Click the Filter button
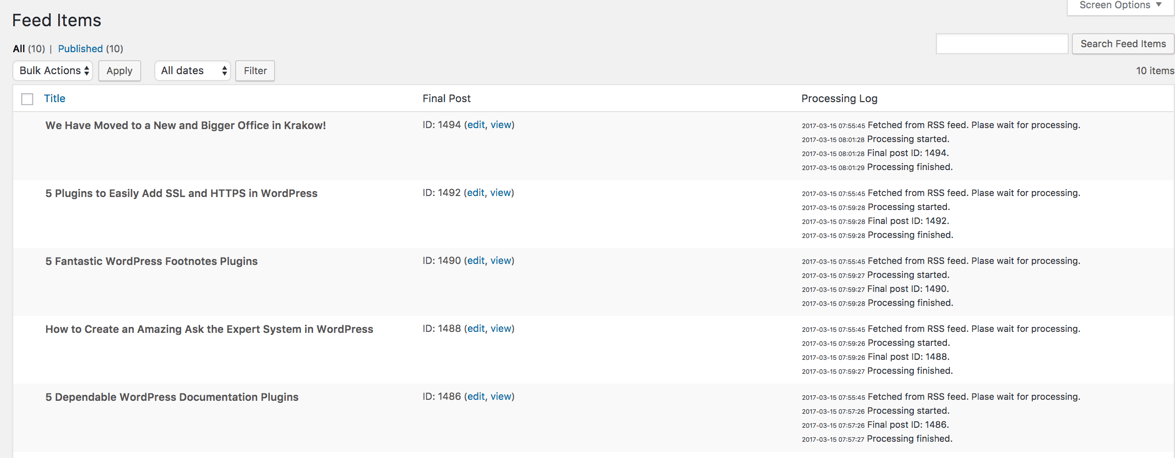 pos(255,71)
